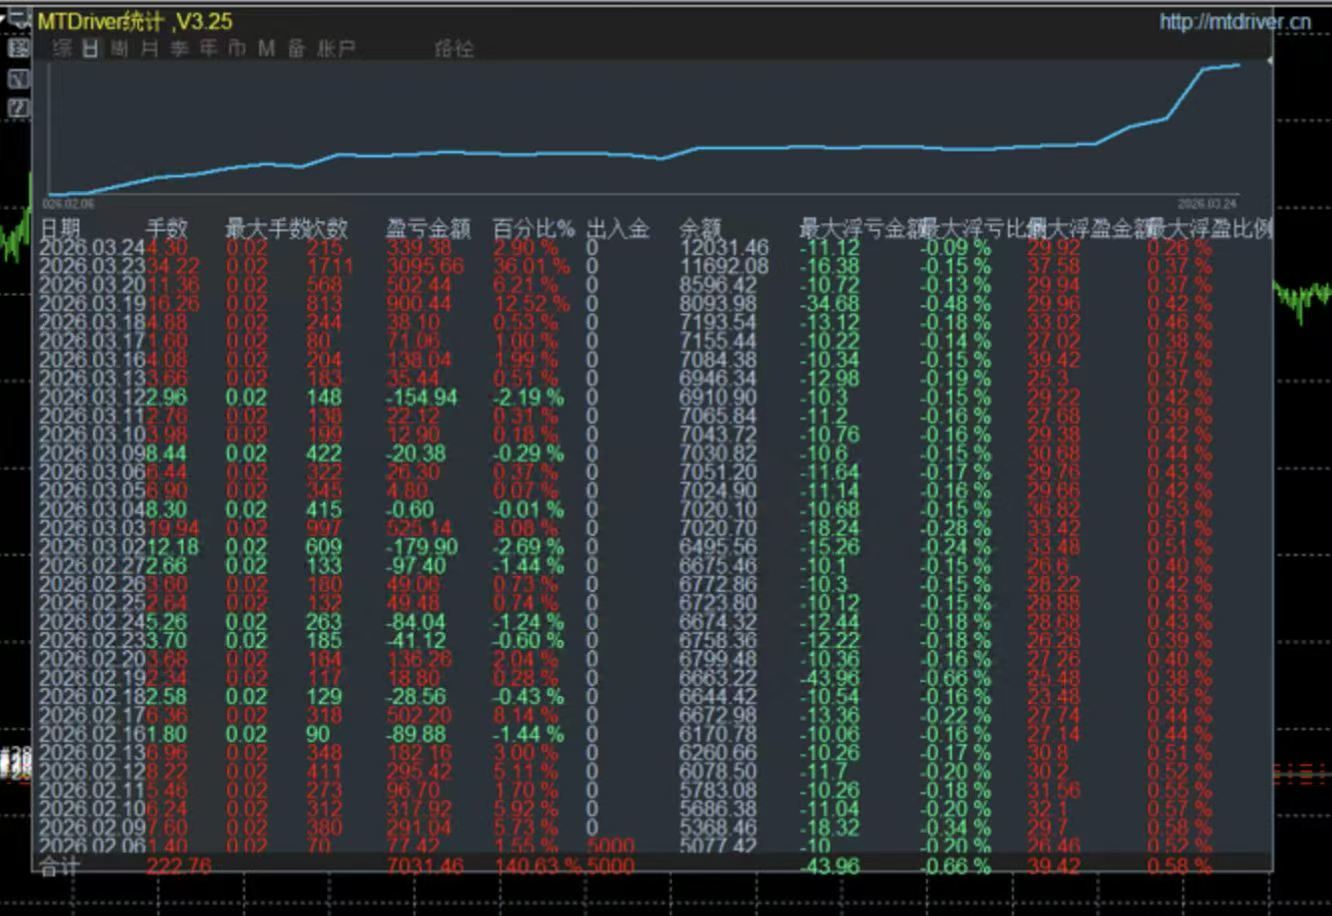Click the trade count 1711
Image resolution: width=1332 pixels, height=916 pixels.
(330, 266)
